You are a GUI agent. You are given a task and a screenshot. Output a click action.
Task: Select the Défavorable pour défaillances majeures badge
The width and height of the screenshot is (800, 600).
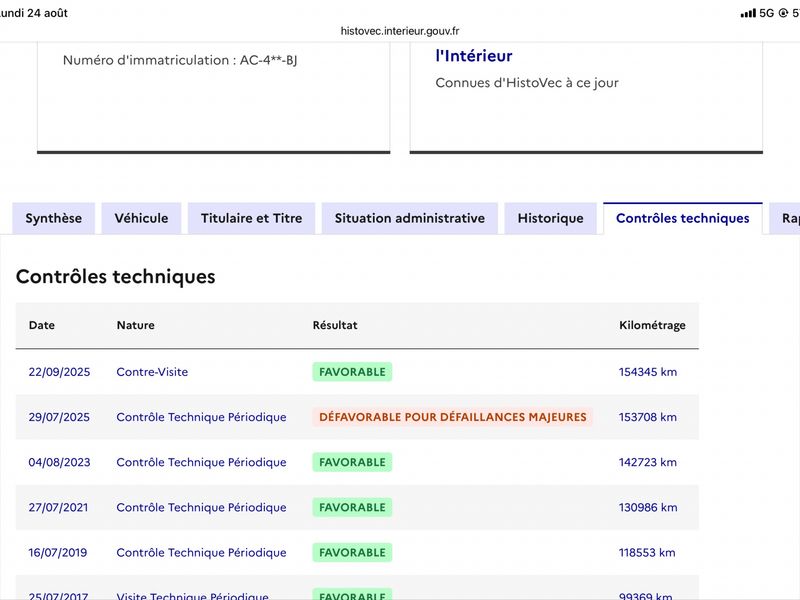[x=453, y=417]
